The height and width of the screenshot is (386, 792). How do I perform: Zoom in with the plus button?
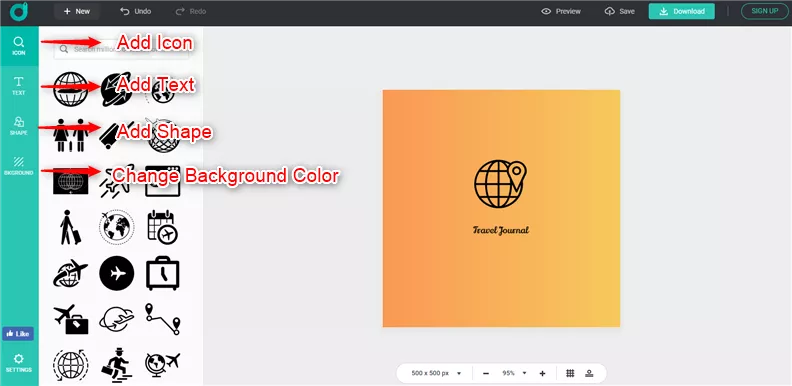point(542,373)
